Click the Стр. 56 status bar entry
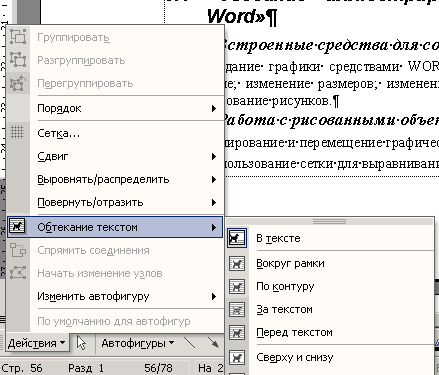This screenshot has width=439, height=375. (22, 368)
